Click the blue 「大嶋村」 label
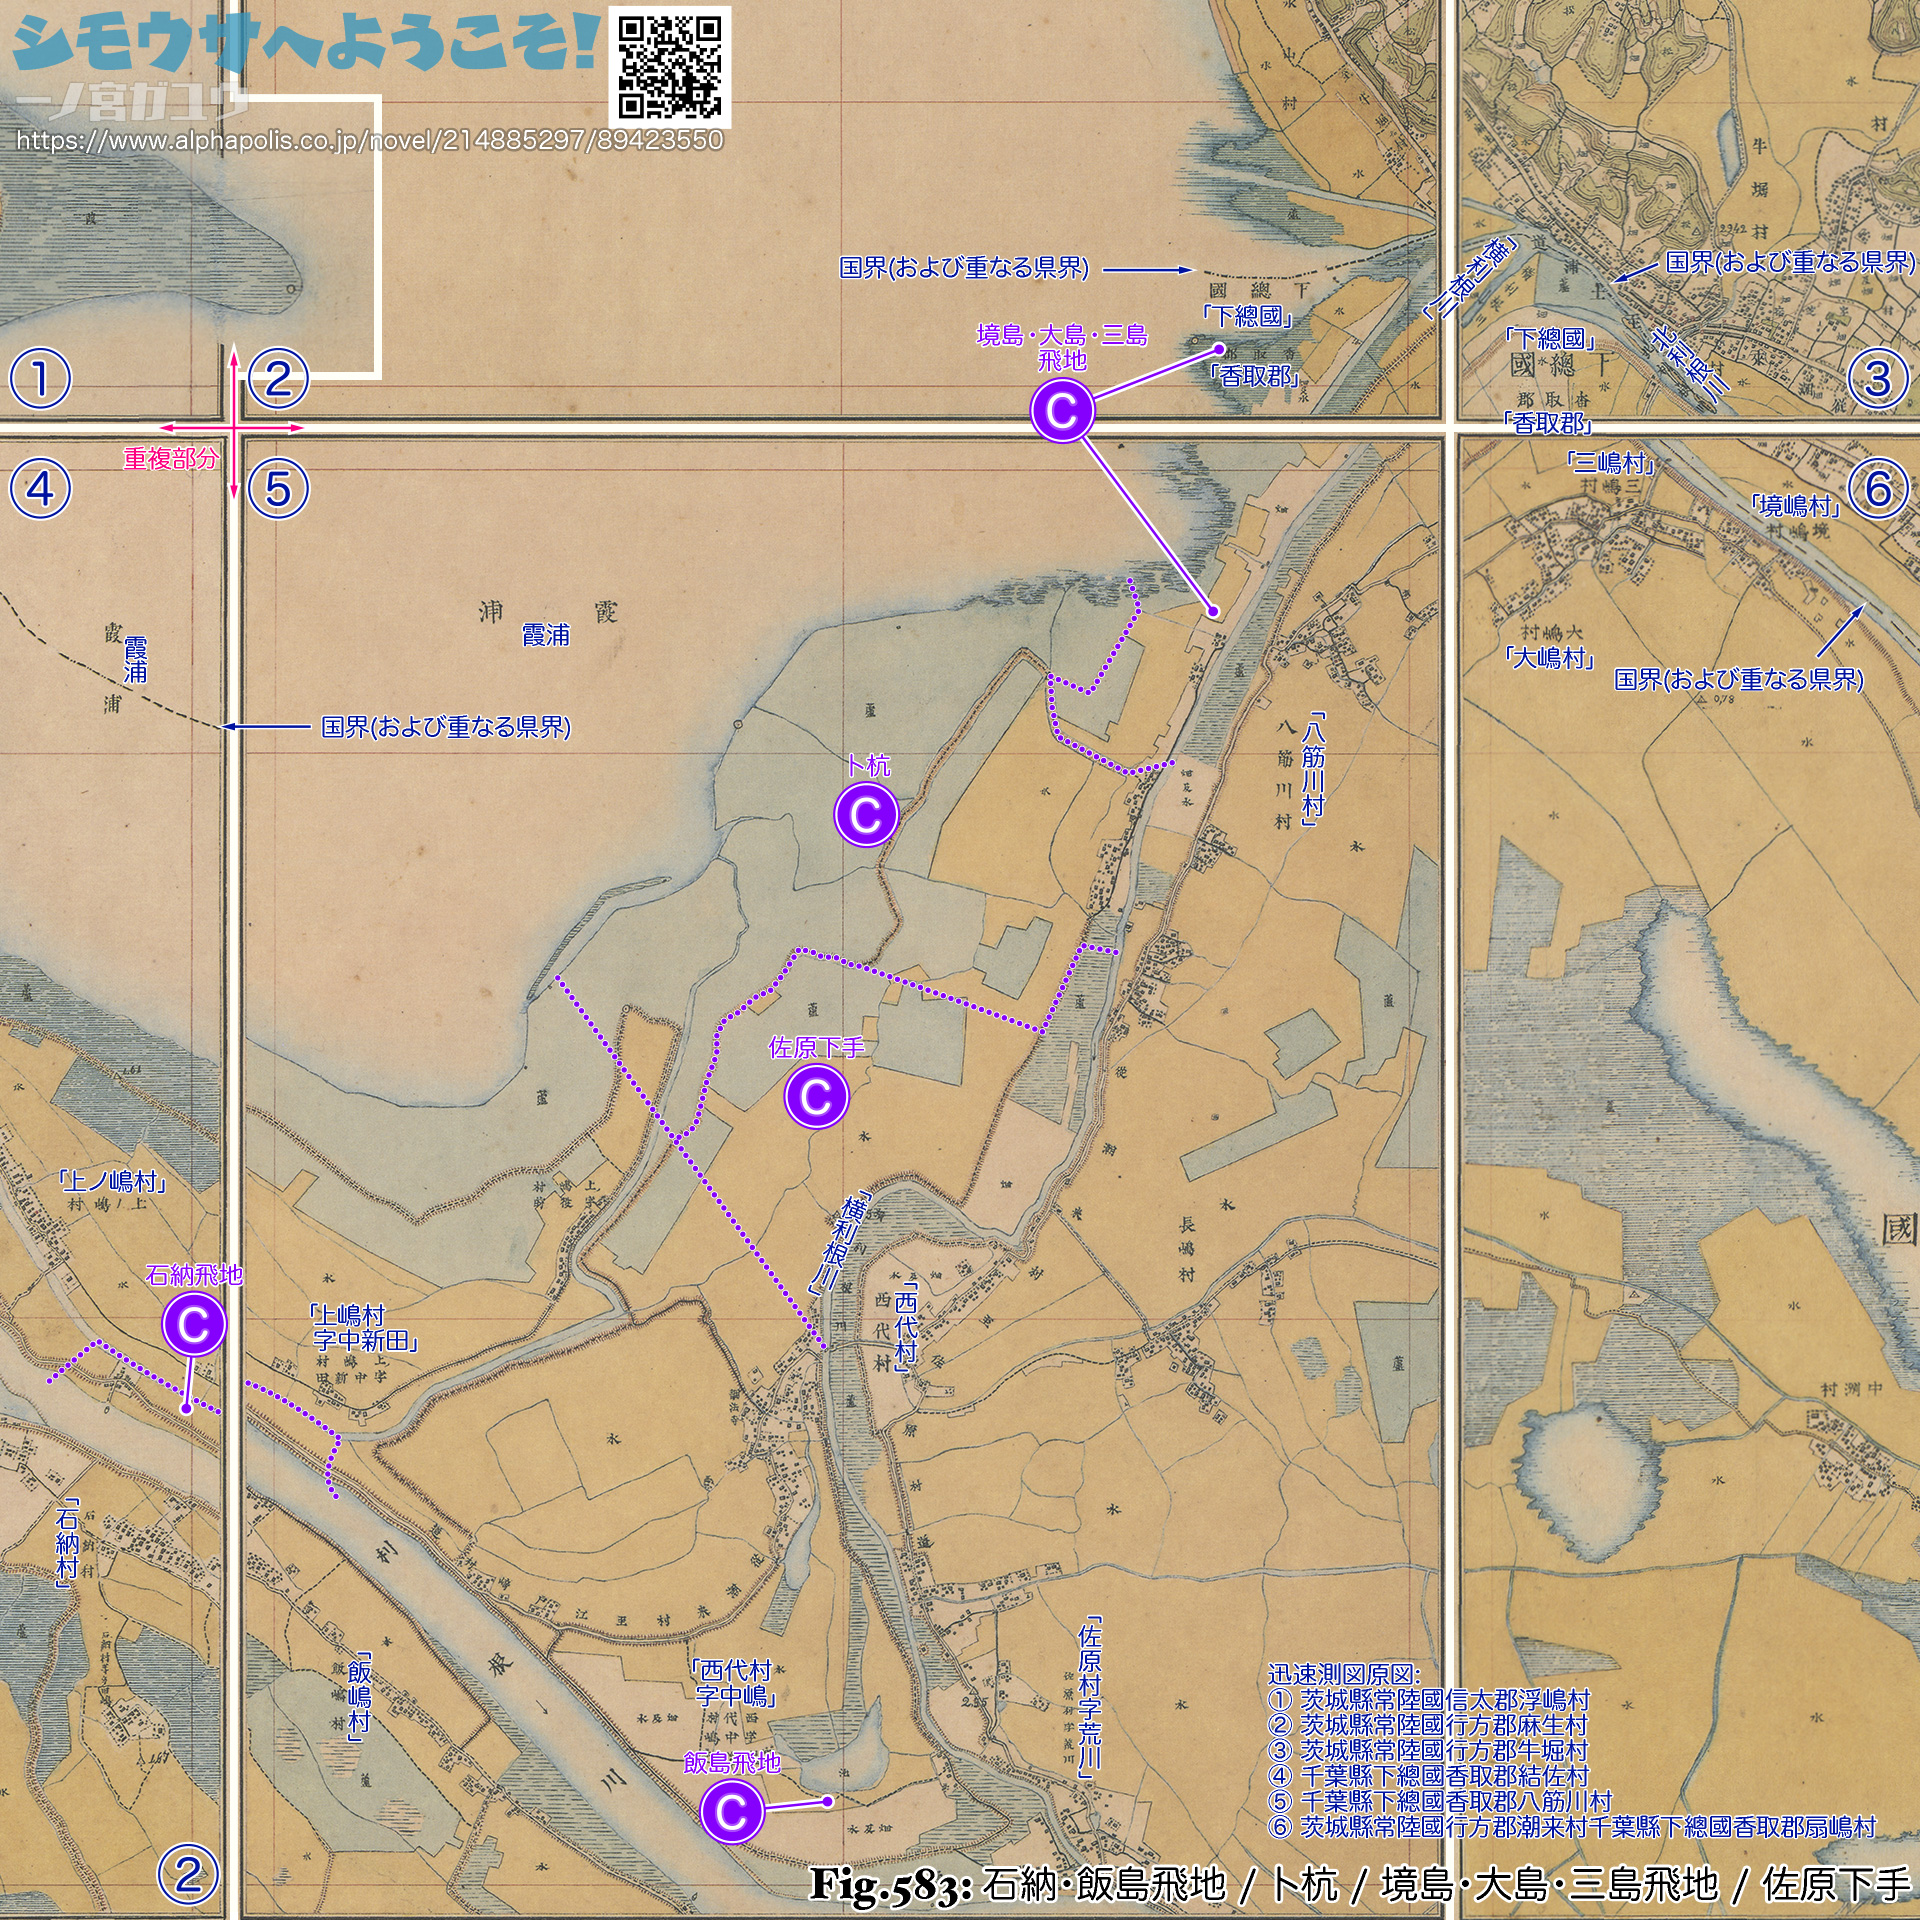Screen dimensions: 1920x1920 click(x=1549, y=658)
